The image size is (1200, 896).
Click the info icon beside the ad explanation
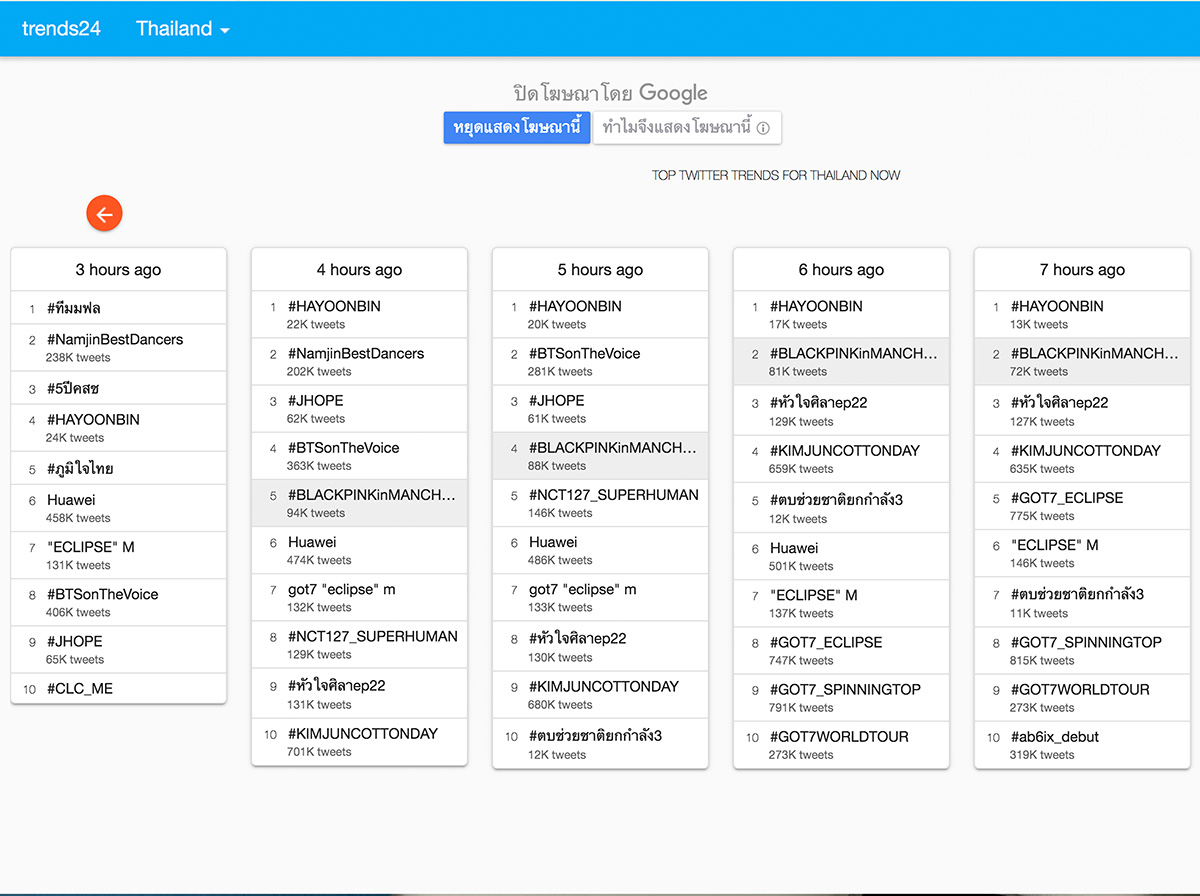coord(763,128)
